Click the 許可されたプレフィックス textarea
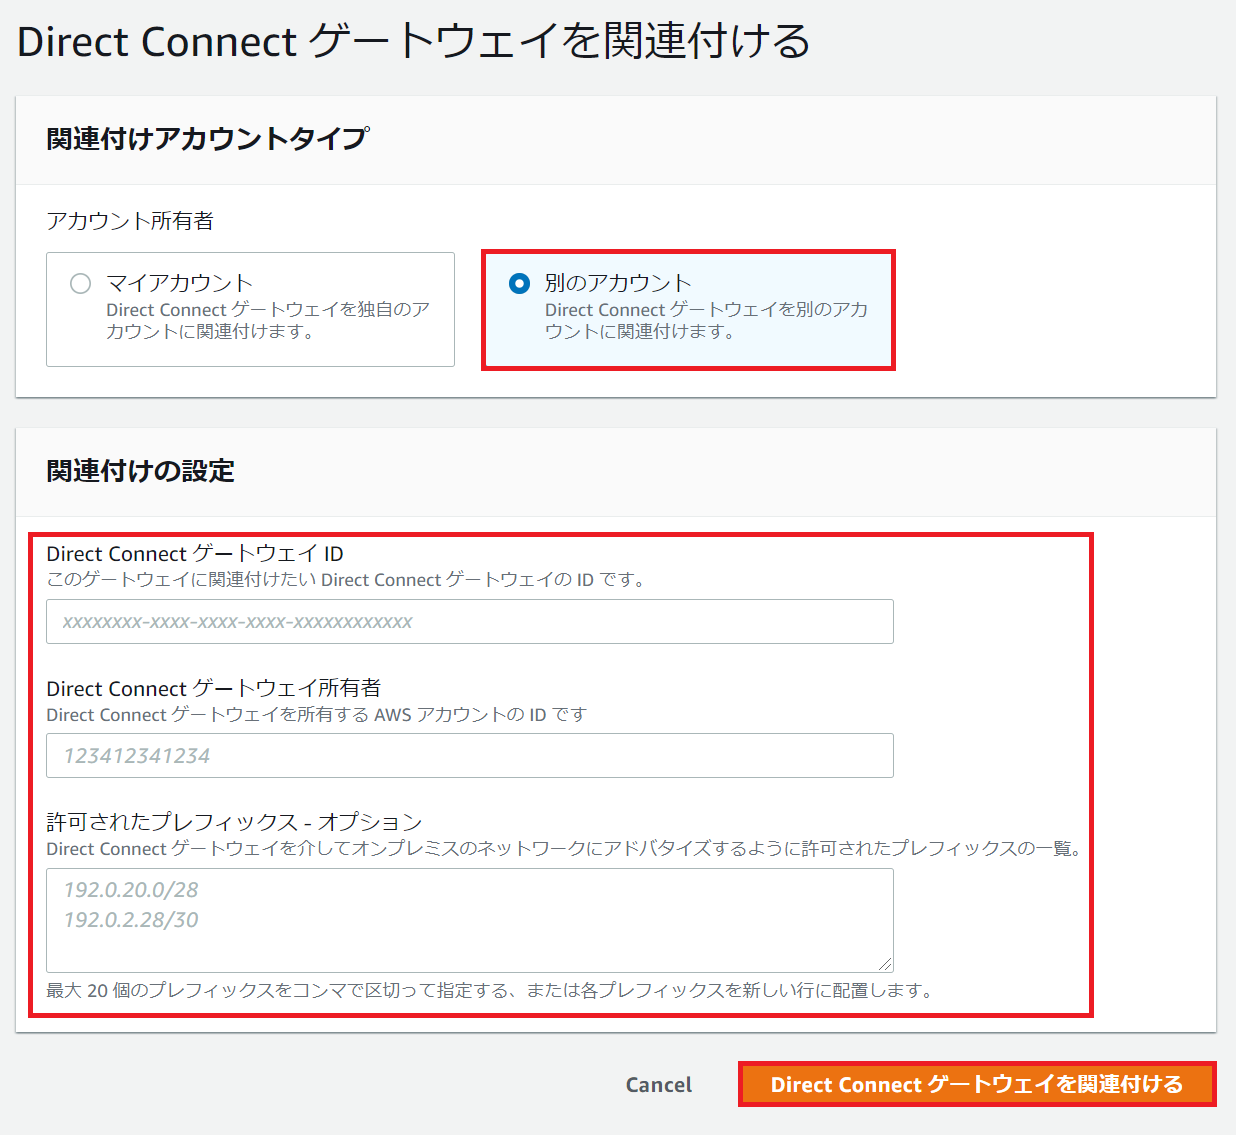The image size is (1236, 1135). [470, 920]
